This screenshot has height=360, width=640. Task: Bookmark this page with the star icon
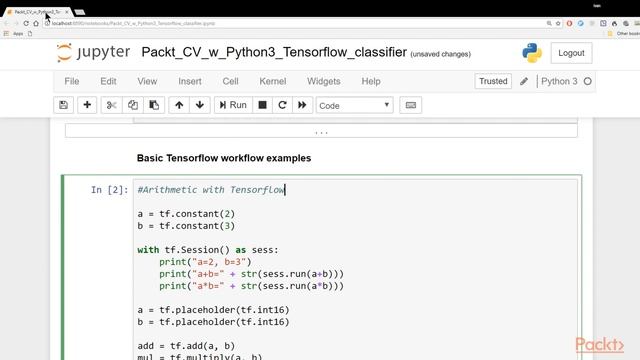click(x=558, y=23)
